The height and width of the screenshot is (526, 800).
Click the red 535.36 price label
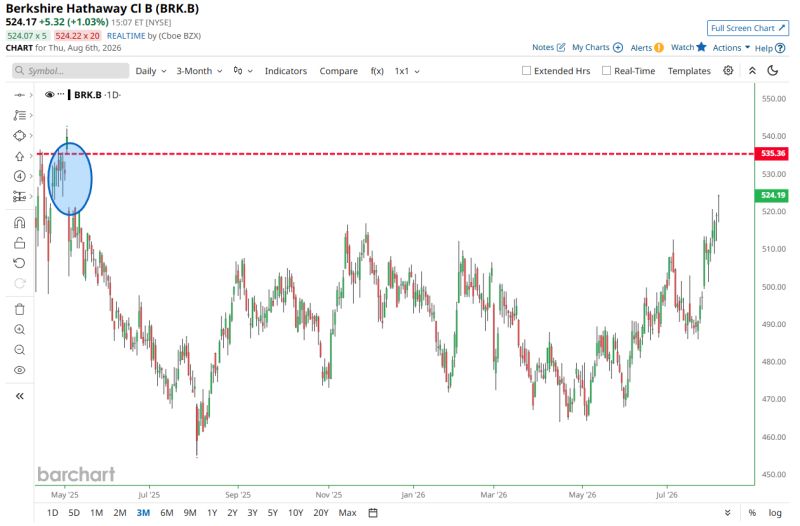772,153
